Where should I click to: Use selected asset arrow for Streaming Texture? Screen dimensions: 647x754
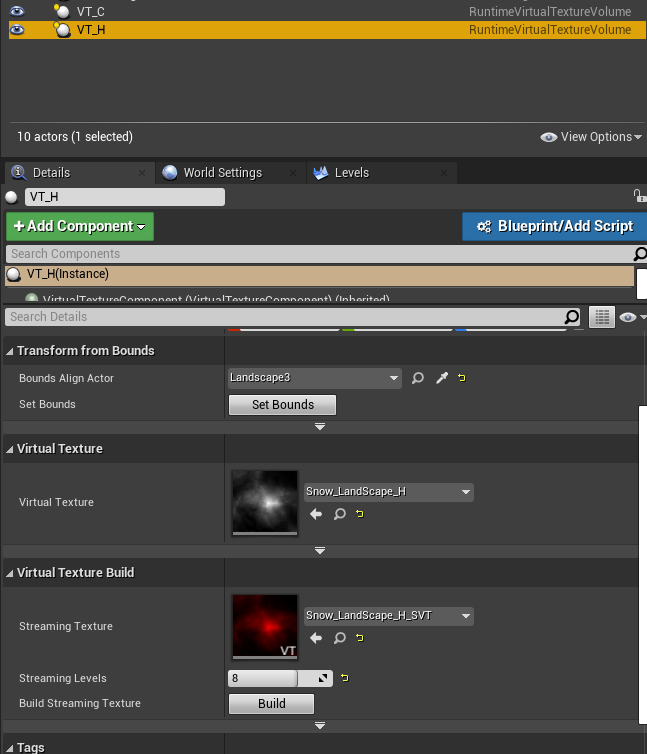click(x=316, y=638)
